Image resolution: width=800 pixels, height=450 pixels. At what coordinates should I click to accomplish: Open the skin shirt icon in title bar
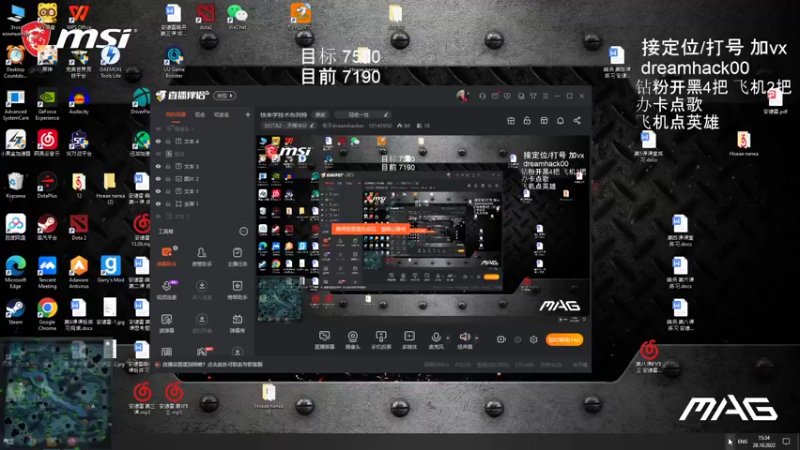pyautogui.click(x=533, y=96)
